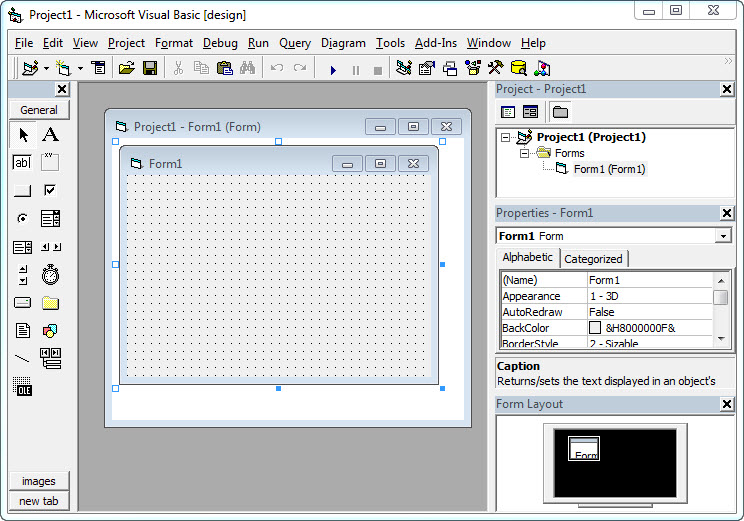Select the Label tool in the toolbox
Screen dimensions: 744x521
click(x=50, y=135)
